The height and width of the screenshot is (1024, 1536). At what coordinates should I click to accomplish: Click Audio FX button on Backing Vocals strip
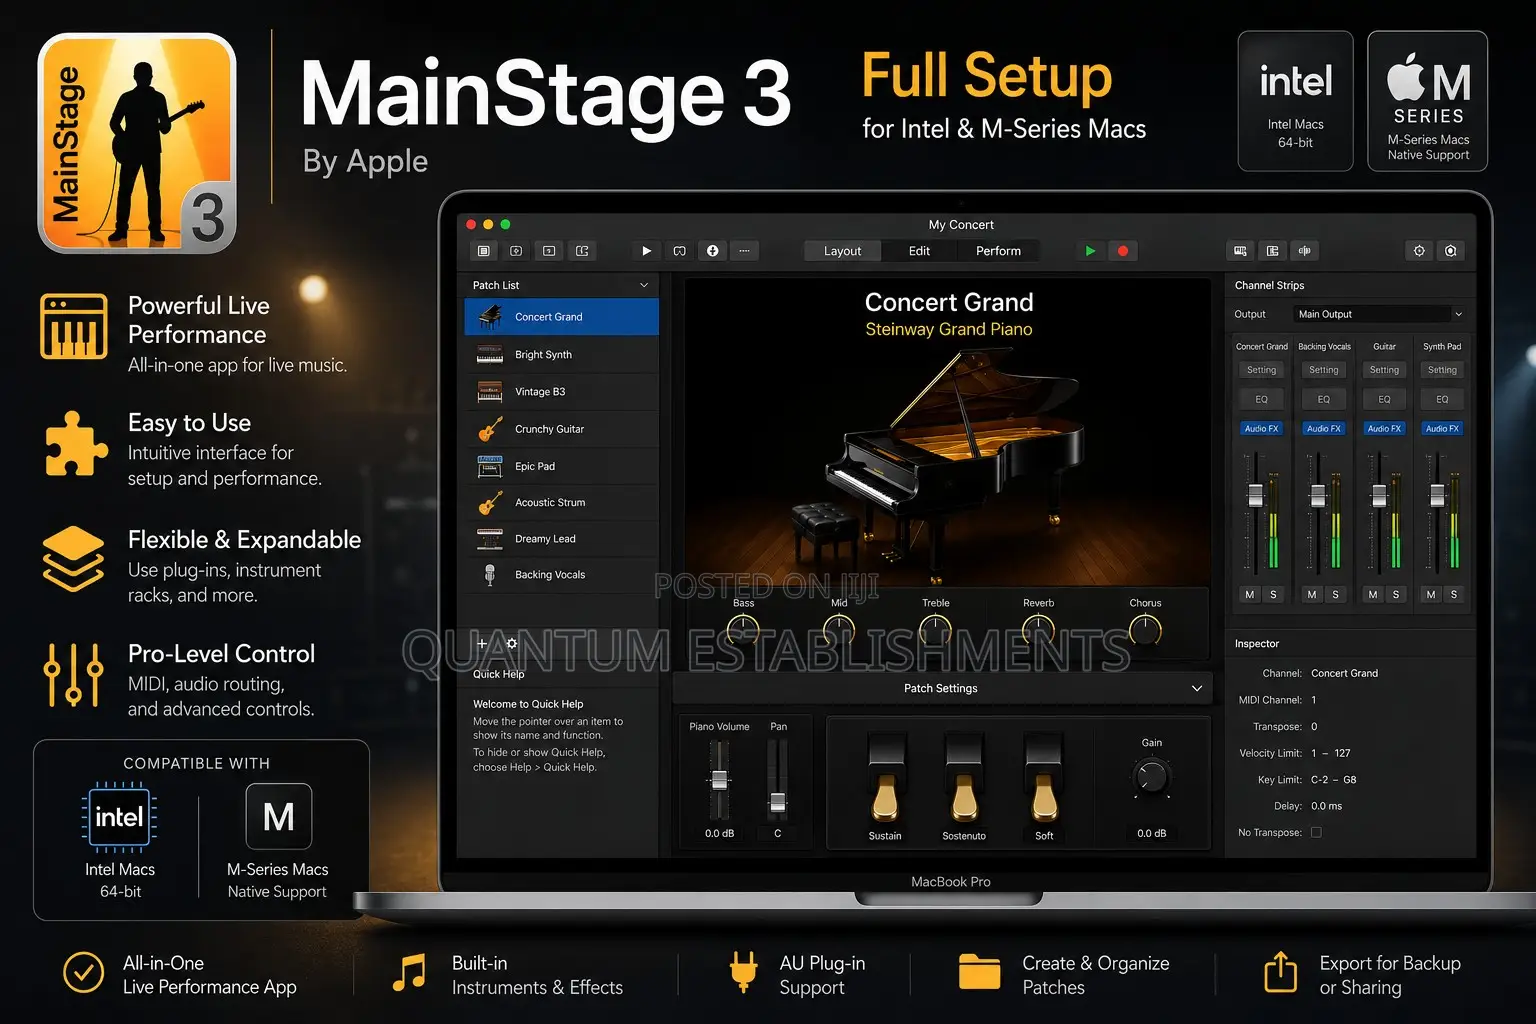1324,428
